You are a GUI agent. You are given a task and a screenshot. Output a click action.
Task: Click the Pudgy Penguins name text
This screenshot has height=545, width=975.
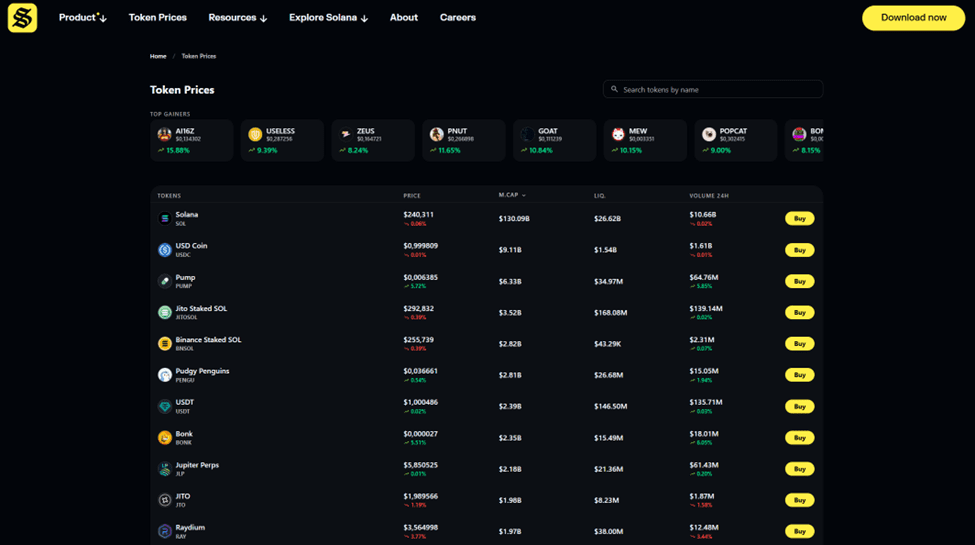tap(202, 371)
